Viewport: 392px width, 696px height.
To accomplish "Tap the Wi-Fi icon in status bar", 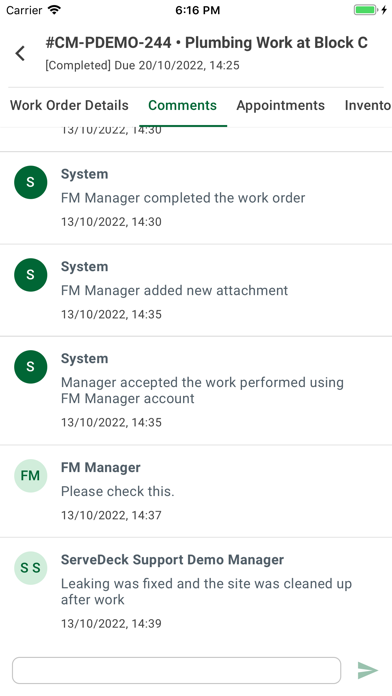I will 54,10.
